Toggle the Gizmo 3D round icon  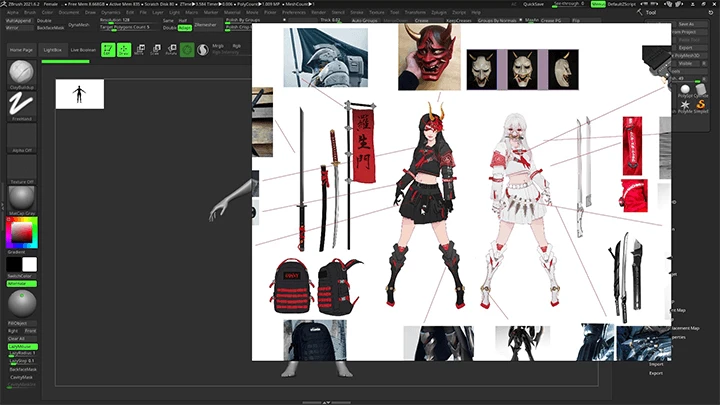187,50
